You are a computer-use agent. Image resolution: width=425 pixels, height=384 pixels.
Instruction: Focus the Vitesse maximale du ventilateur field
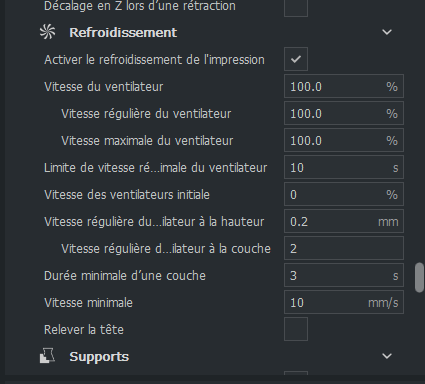pyautogui.click(x=344, y=140)
